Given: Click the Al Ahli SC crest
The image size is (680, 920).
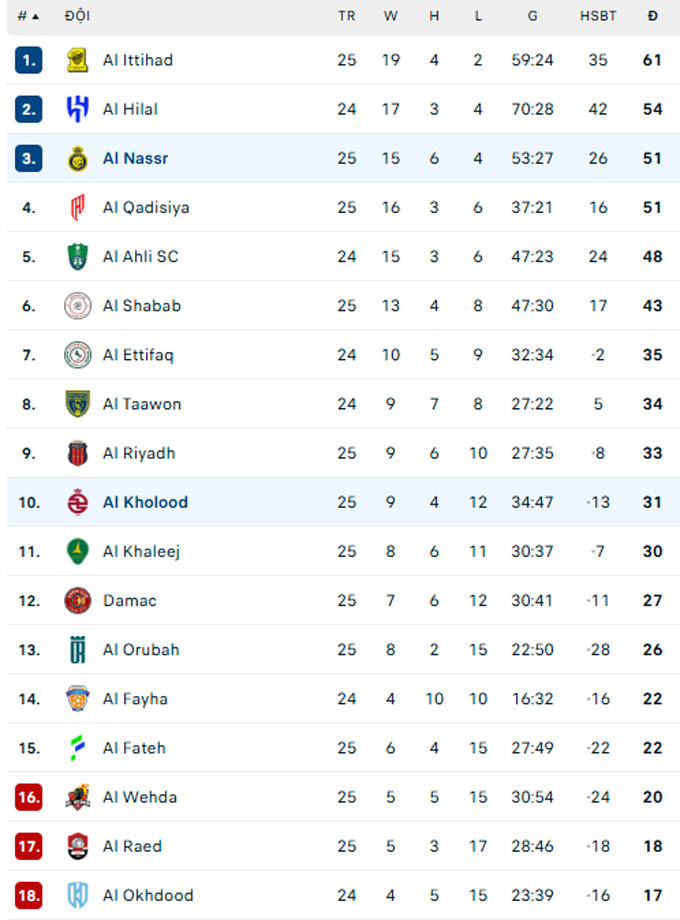Looking at the screenshot, I should [77, 256].
